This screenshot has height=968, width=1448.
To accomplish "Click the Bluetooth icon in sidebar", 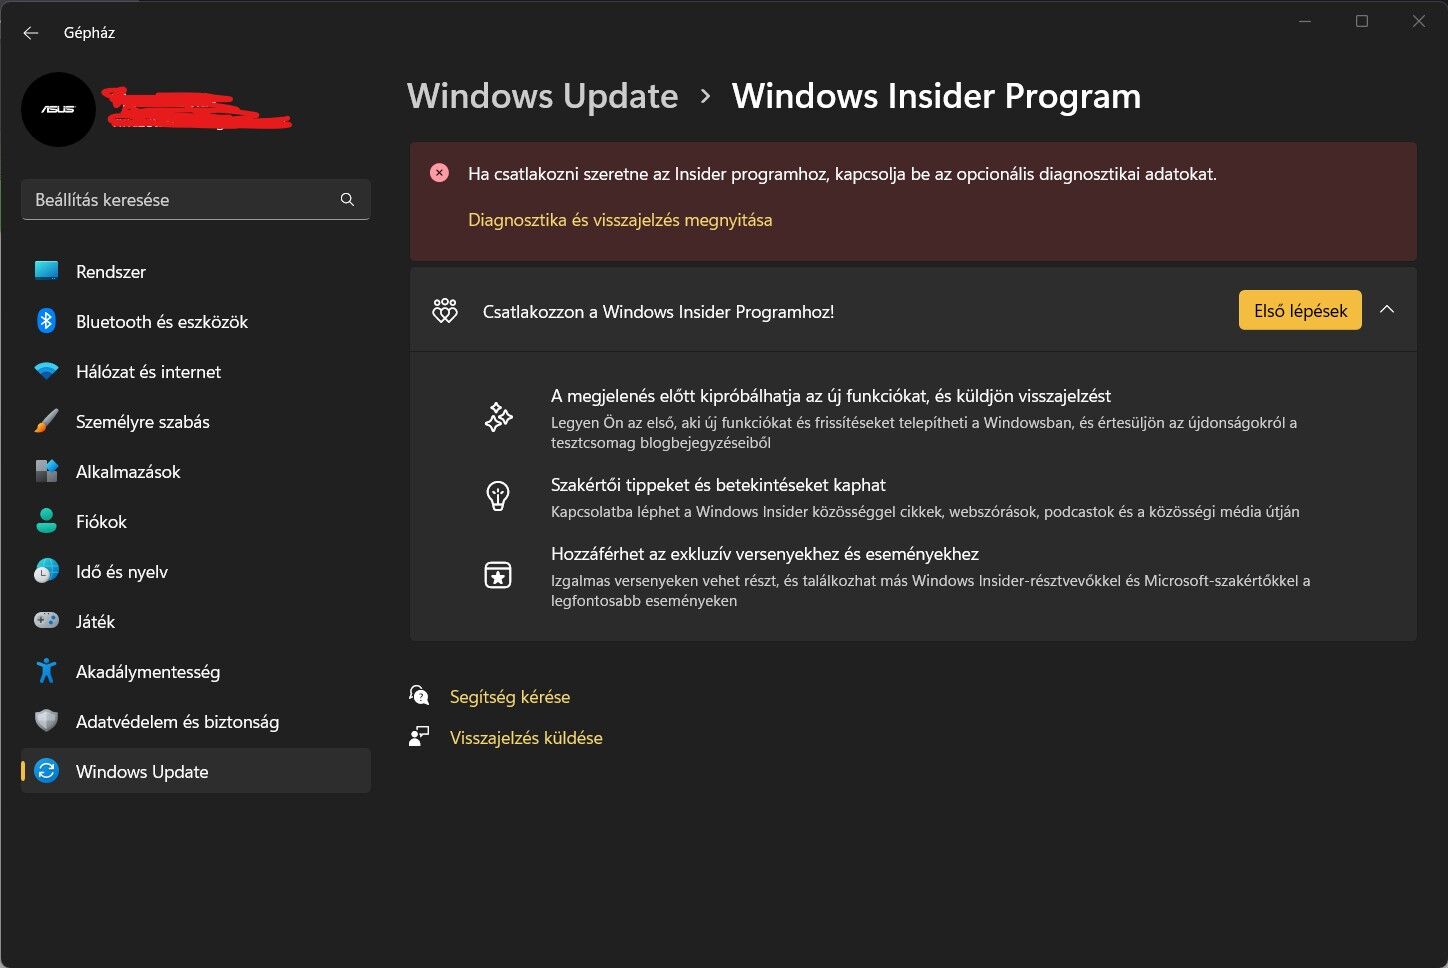I will [x=46, y=321].
